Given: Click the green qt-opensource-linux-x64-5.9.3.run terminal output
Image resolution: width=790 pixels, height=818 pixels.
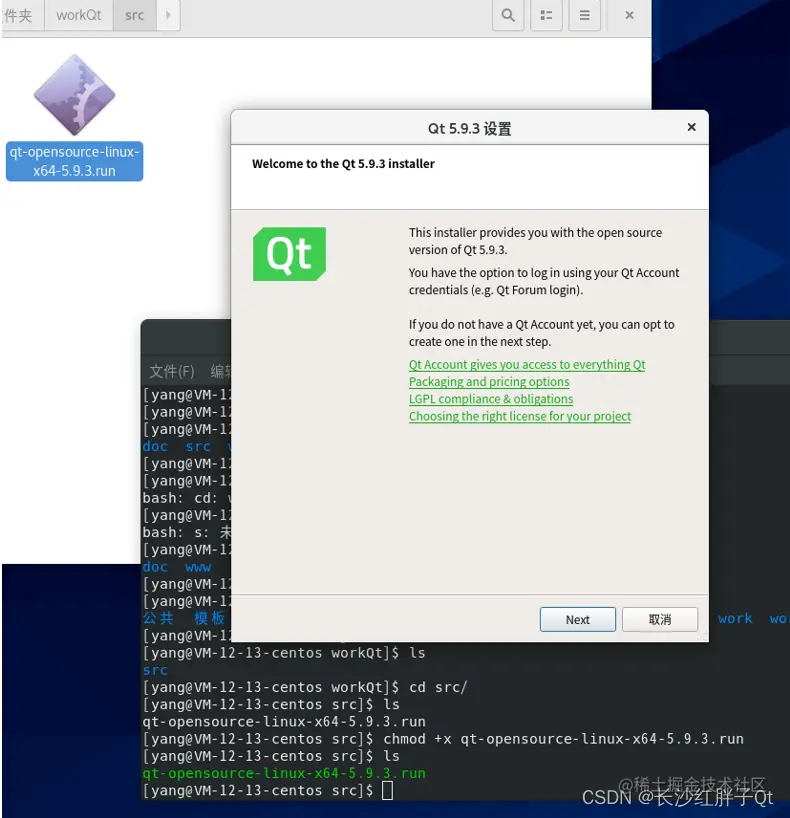Looking at the screenshot, I should 284,774.
